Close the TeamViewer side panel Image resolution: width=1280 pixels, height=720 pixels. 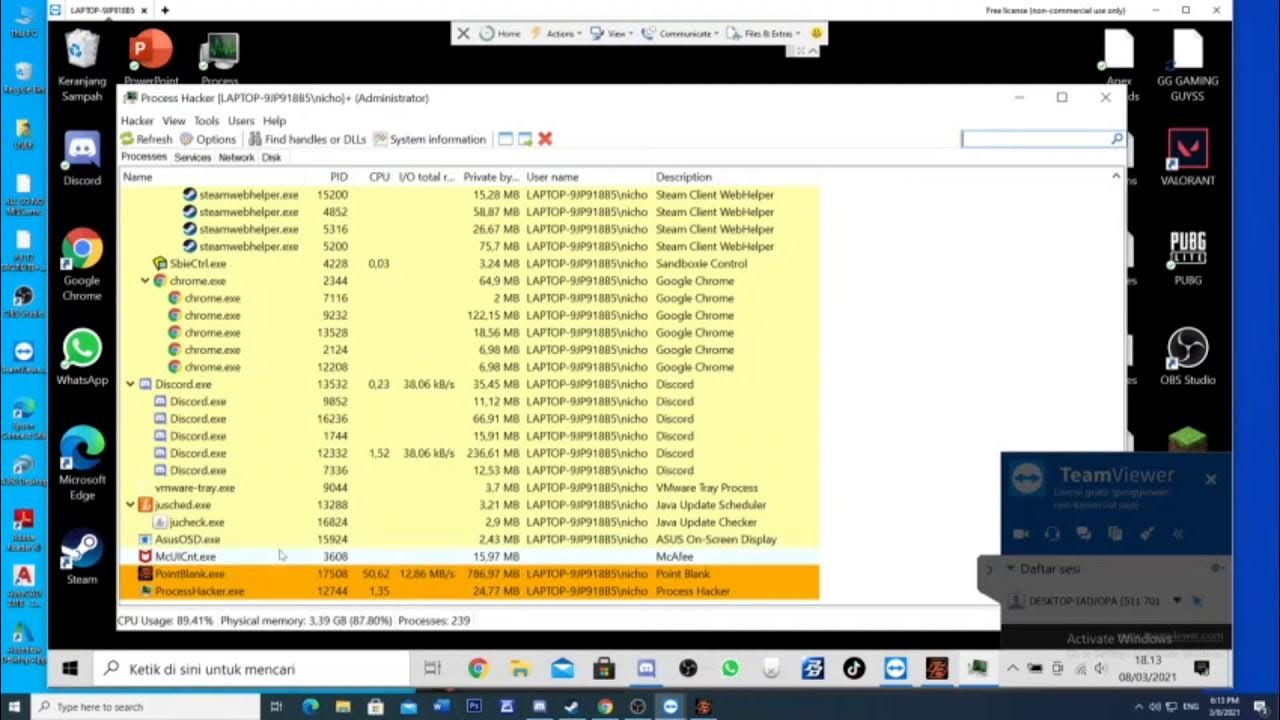point(1210,479)
